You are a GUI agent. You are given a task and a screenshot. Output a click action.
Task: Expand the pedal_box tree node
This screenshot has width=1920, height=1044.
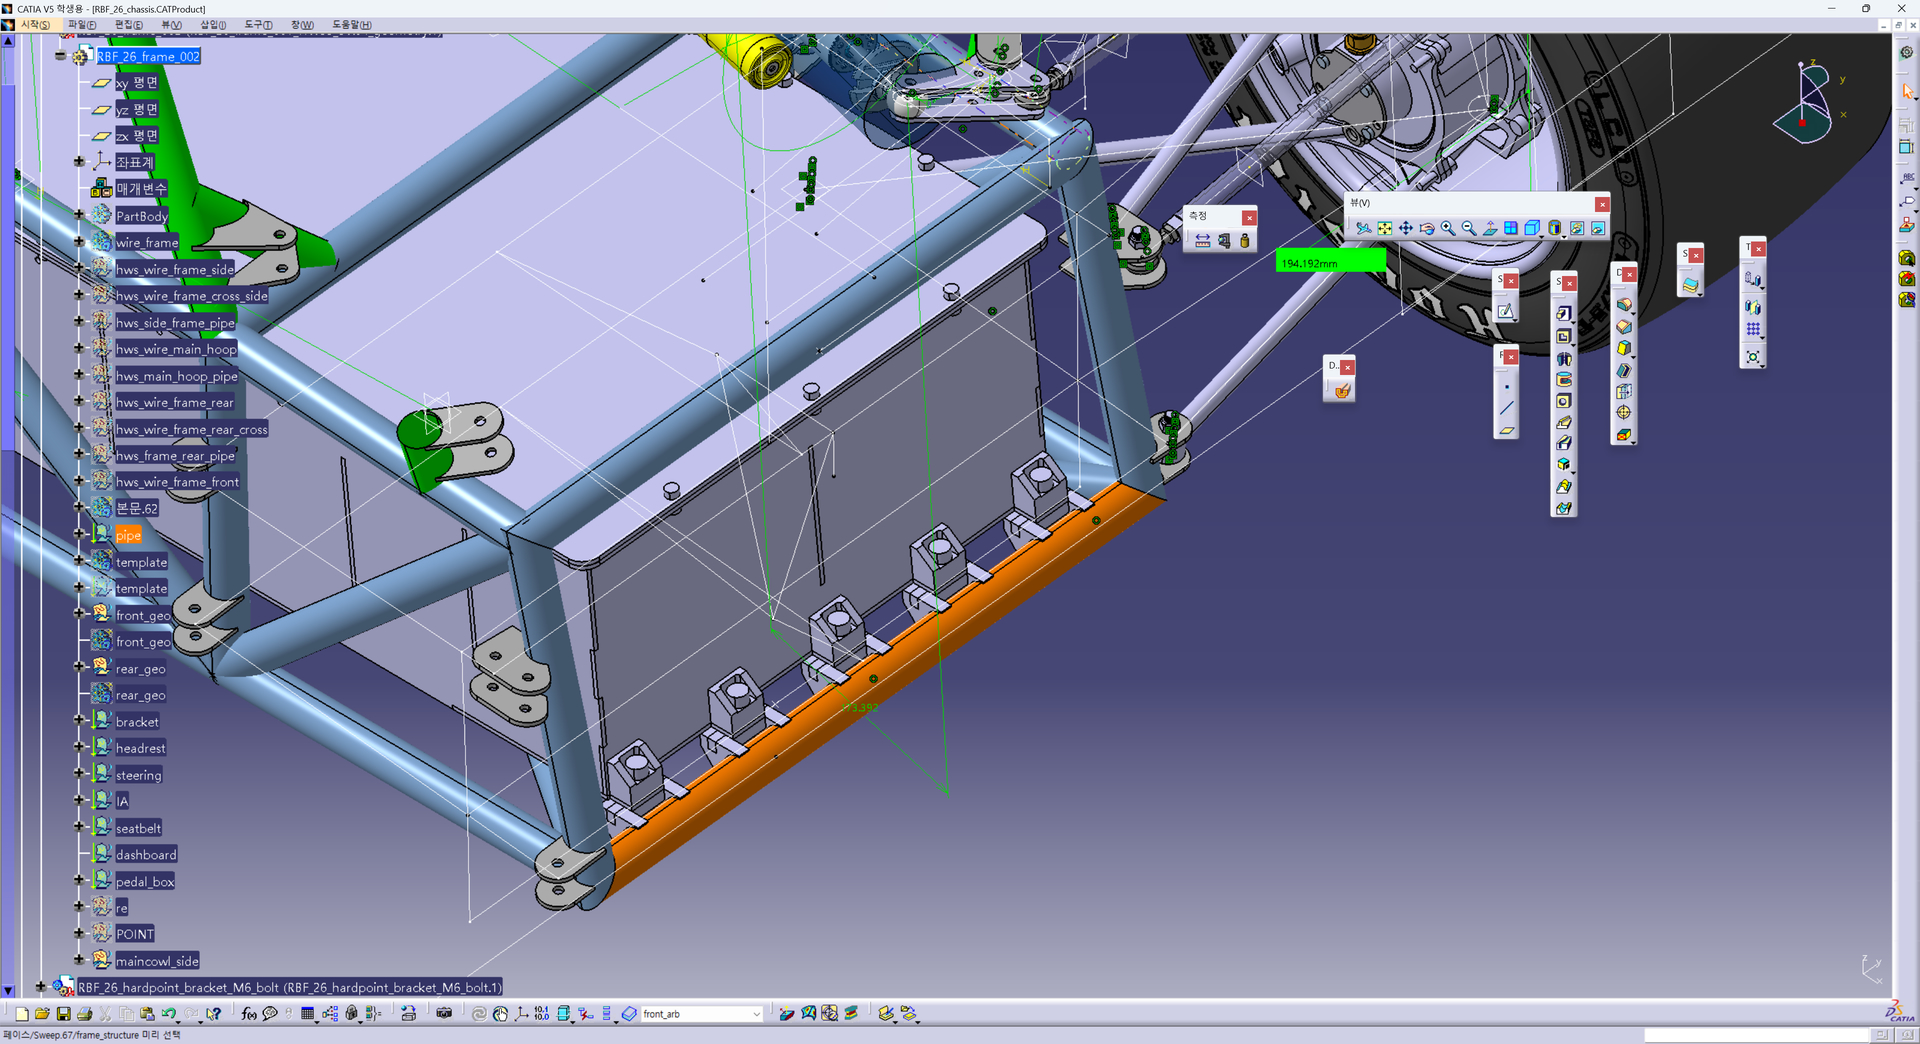point(79,880)
